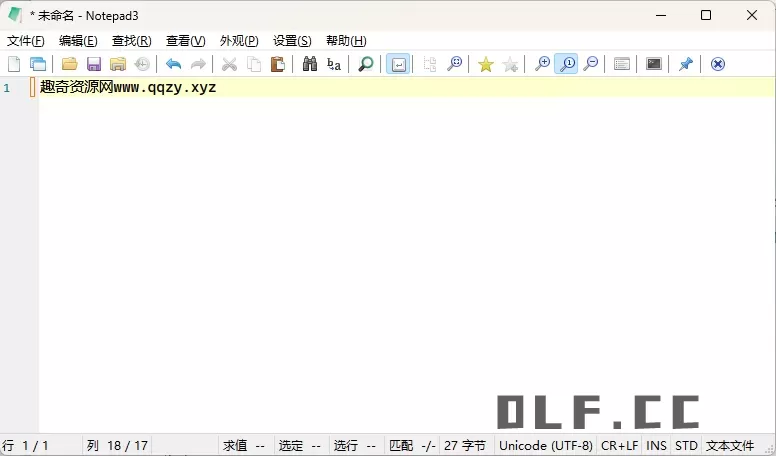
Task: Add to favorites yellow star
Action: [x=485, y=64]
